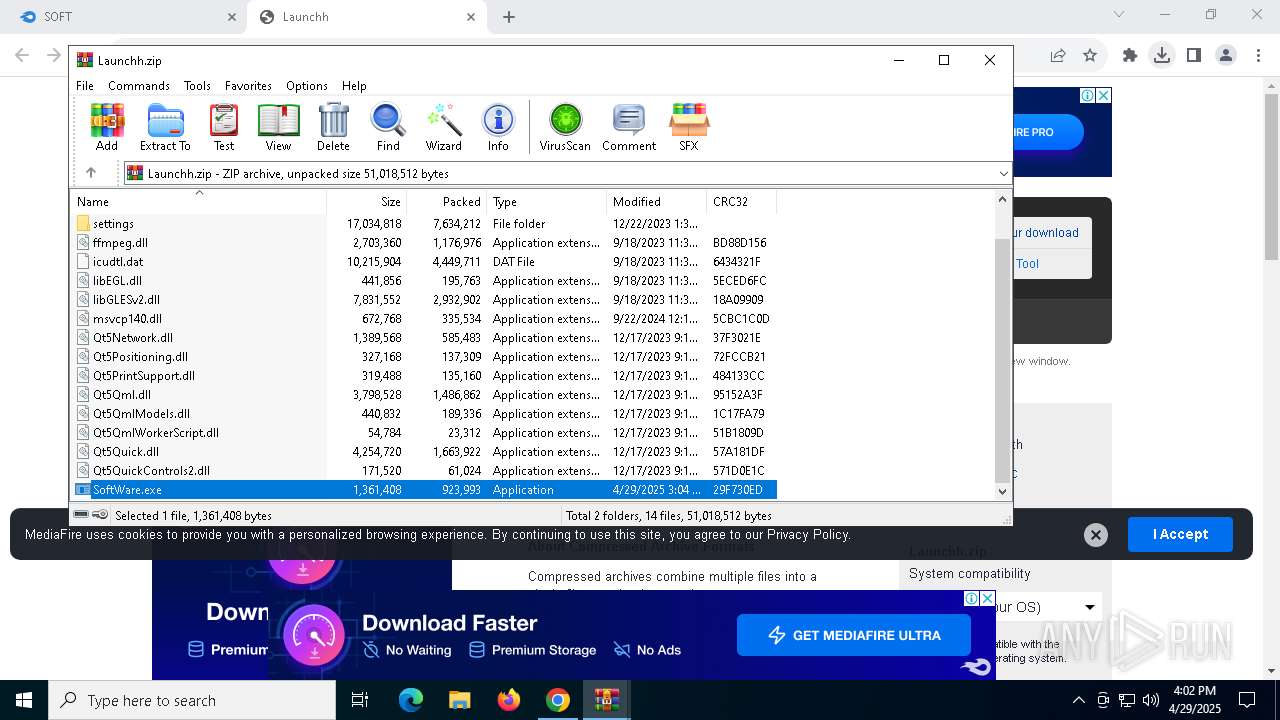Select ffmpeg.dll in the file list
Image resolution: width=1280 pixels, height=720 pixels.
click(425, 243)
